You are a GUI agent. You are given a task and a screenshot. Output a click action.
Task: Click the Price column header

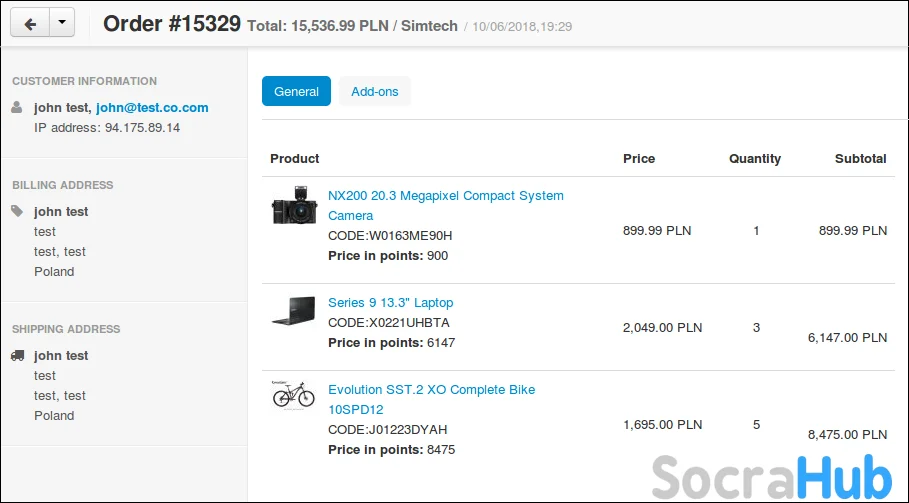point(639,158)
